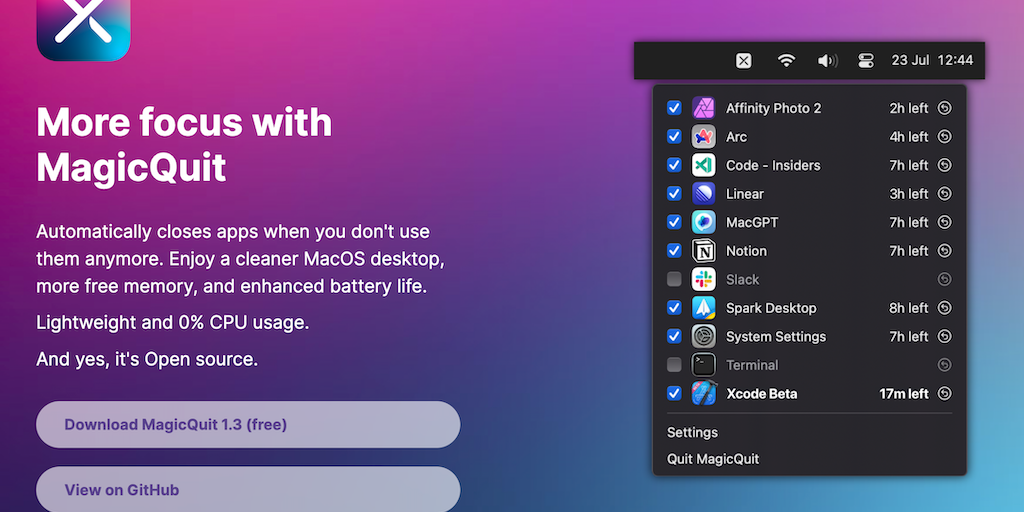Uncheck the Affinity Photo 2 checkbox
This screenshot has height=512, width=1024.
(x=674, y=108)
